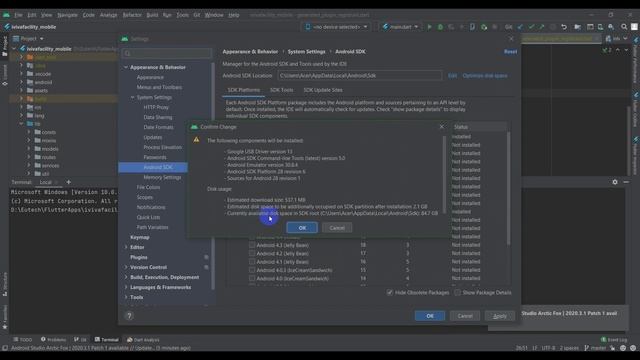This screenshot has height=360, width=640.
Task: Collapse the lib folder in project tree
Action: [21, 124]
